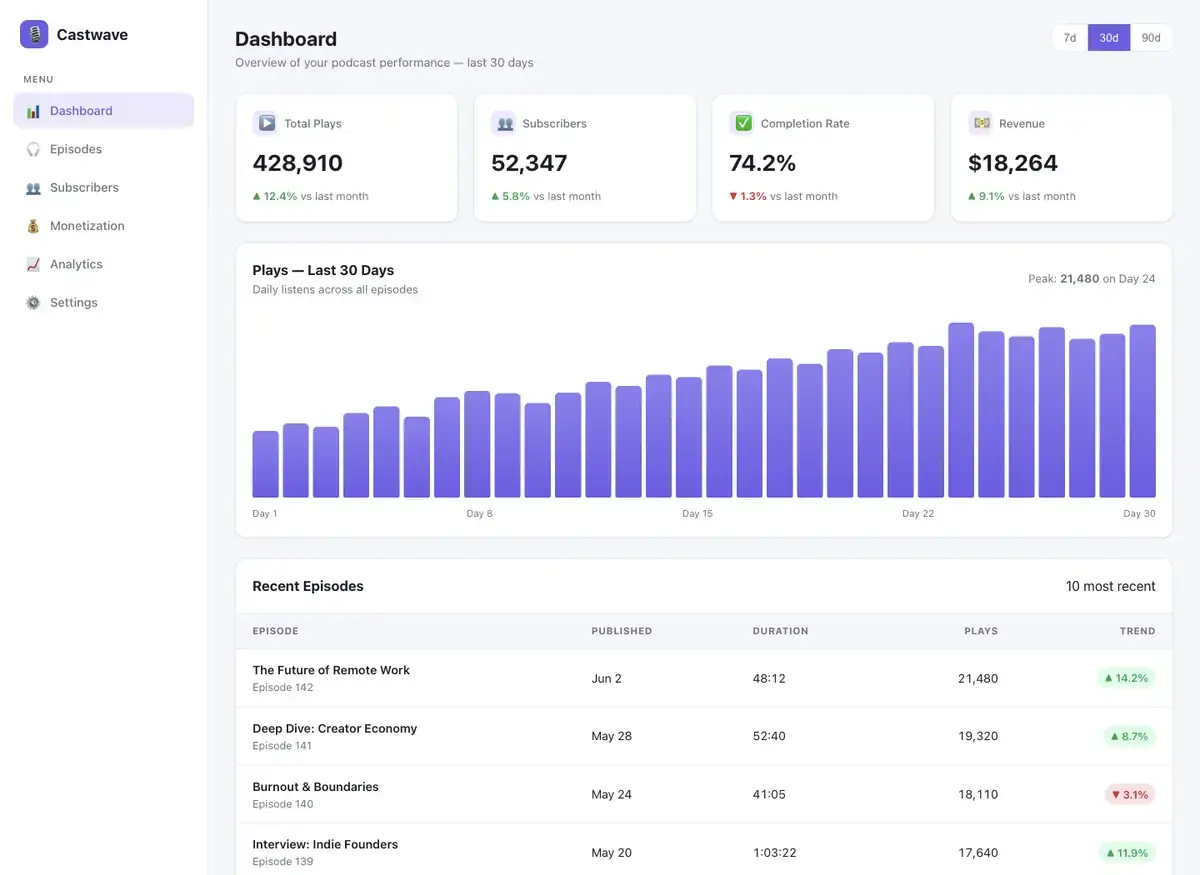Image resolution: width=1200 pixels, height=875 pixels.
Task: Select the 30d range tab
Action: [x=1109, y=38]
